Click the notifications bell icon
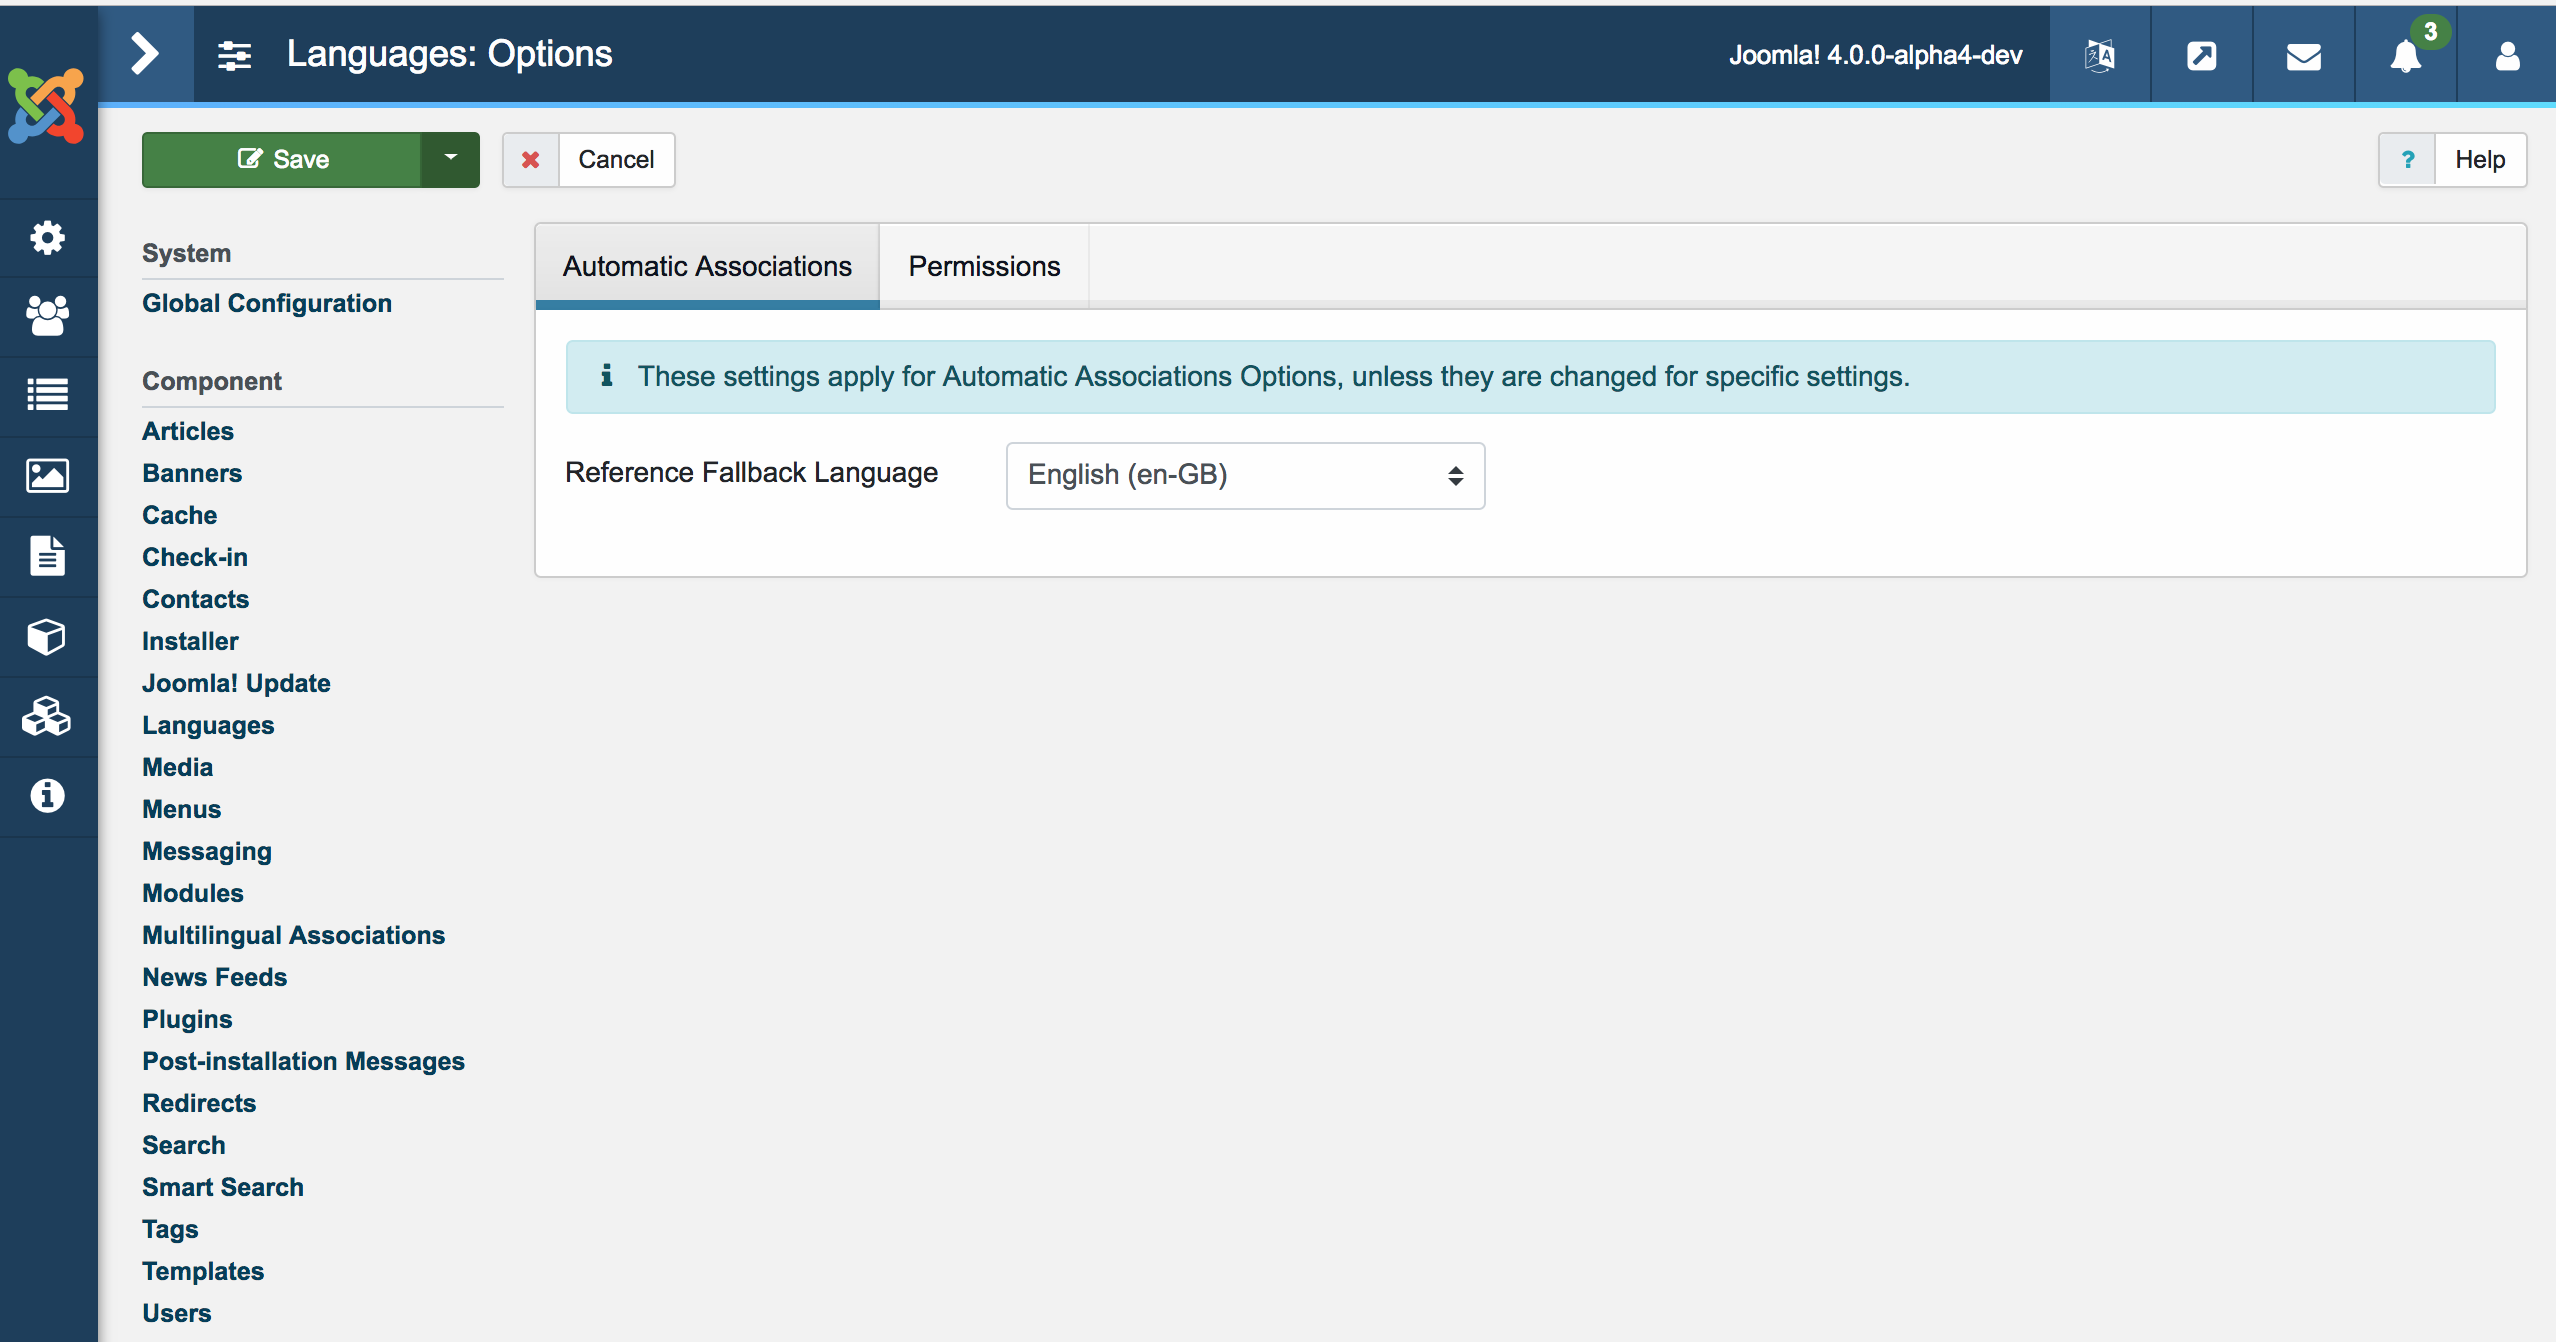This screenshot has height=1342, width=2556. pyautogui.click(x=2405, y=56)
